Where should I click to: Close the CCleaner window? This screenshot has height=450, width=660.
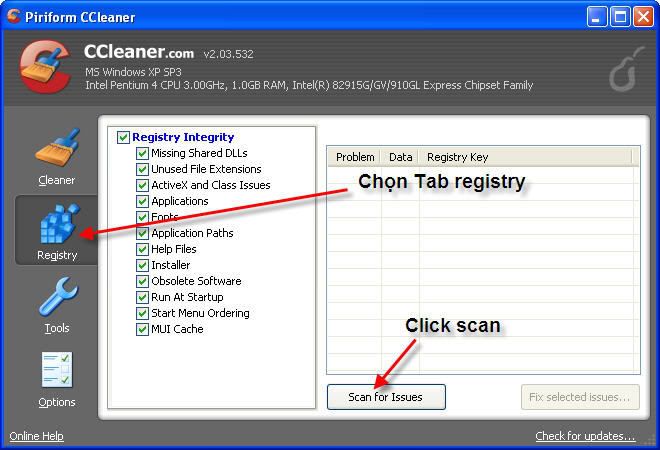coord(644,17)
